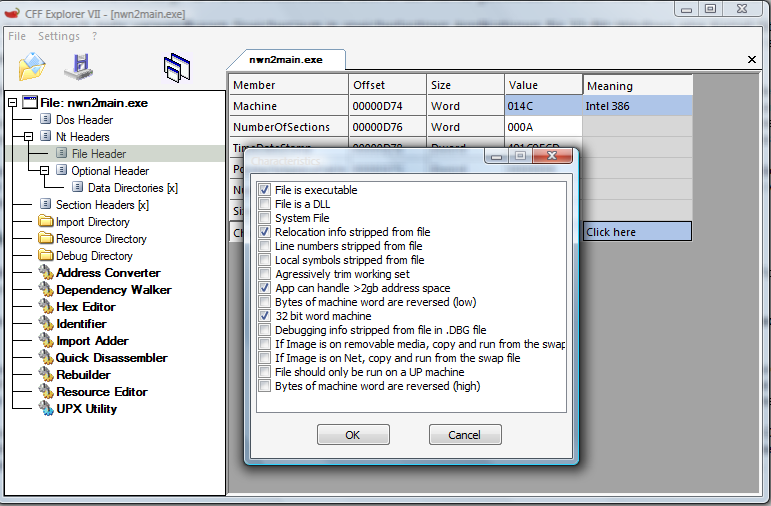This screenshot has height=506, width=771.
Task: Open the File menu
Action: pyautogui.click(x=17, y=36)
